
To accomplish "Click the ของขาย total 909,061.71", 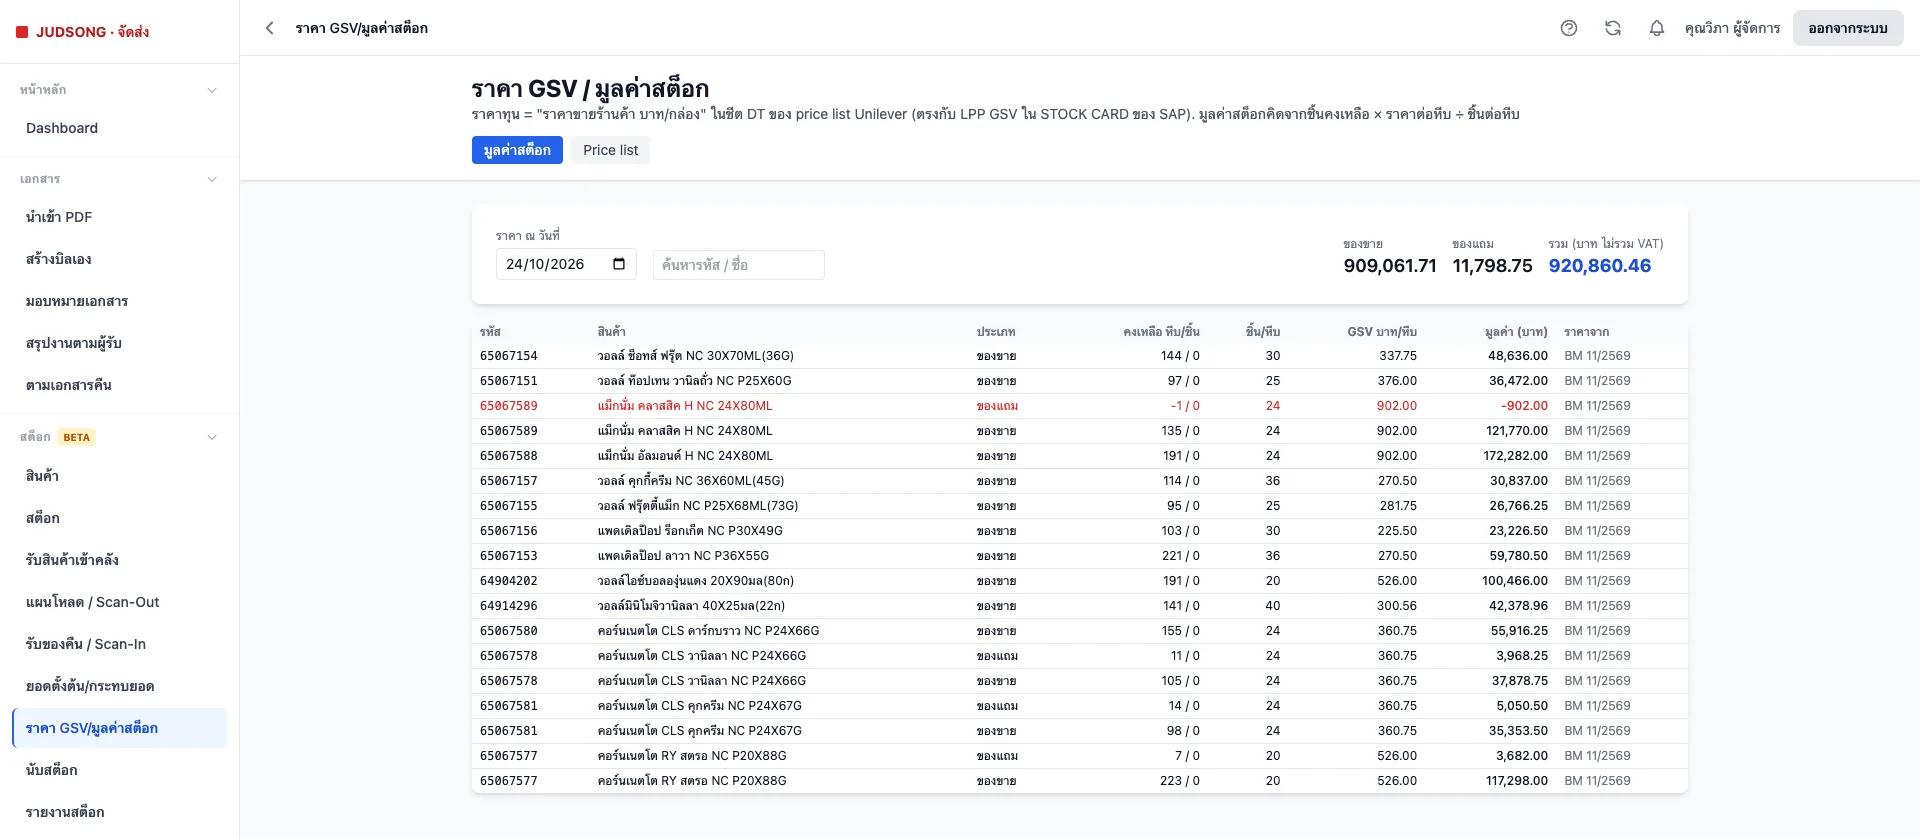I will [x=1390, y=266].
